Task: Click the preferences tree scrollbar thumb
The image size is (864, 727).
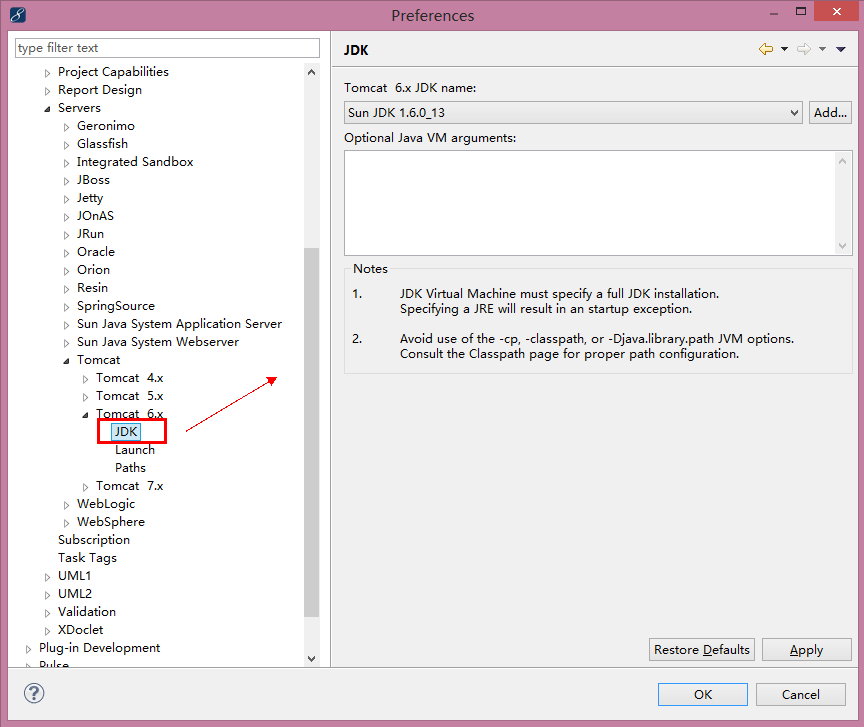Action: (x=311, y=432)
